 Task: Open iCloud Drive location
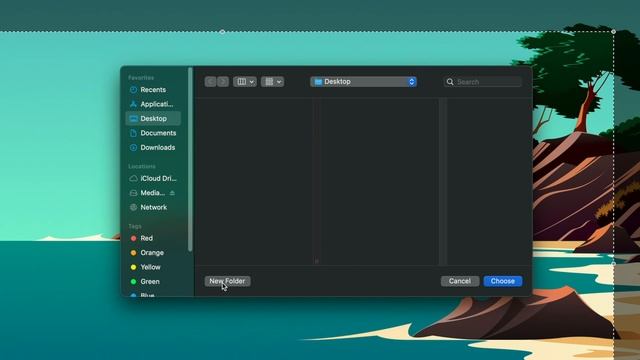[153, 178]
